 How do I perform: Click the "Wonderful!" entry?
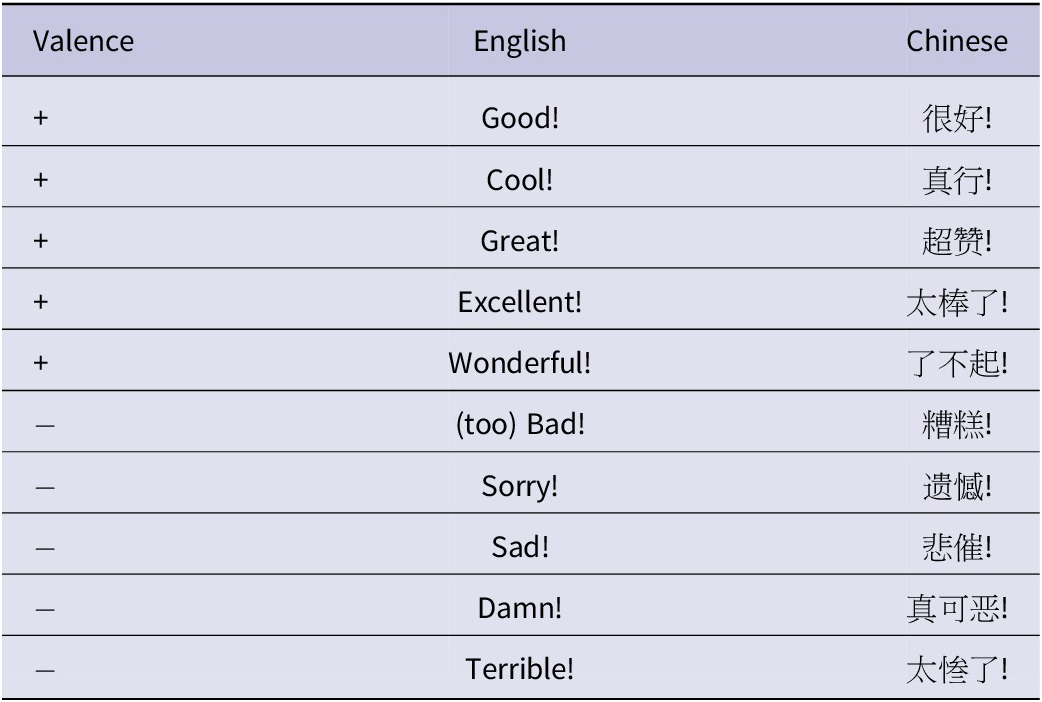519,363
